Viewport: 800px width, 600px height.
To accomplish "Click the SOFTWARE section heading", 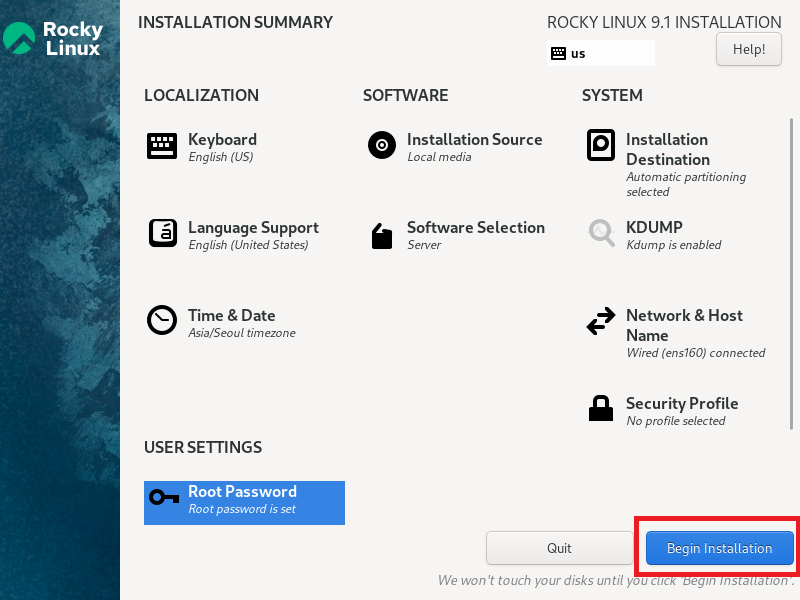I will point(406,95).
